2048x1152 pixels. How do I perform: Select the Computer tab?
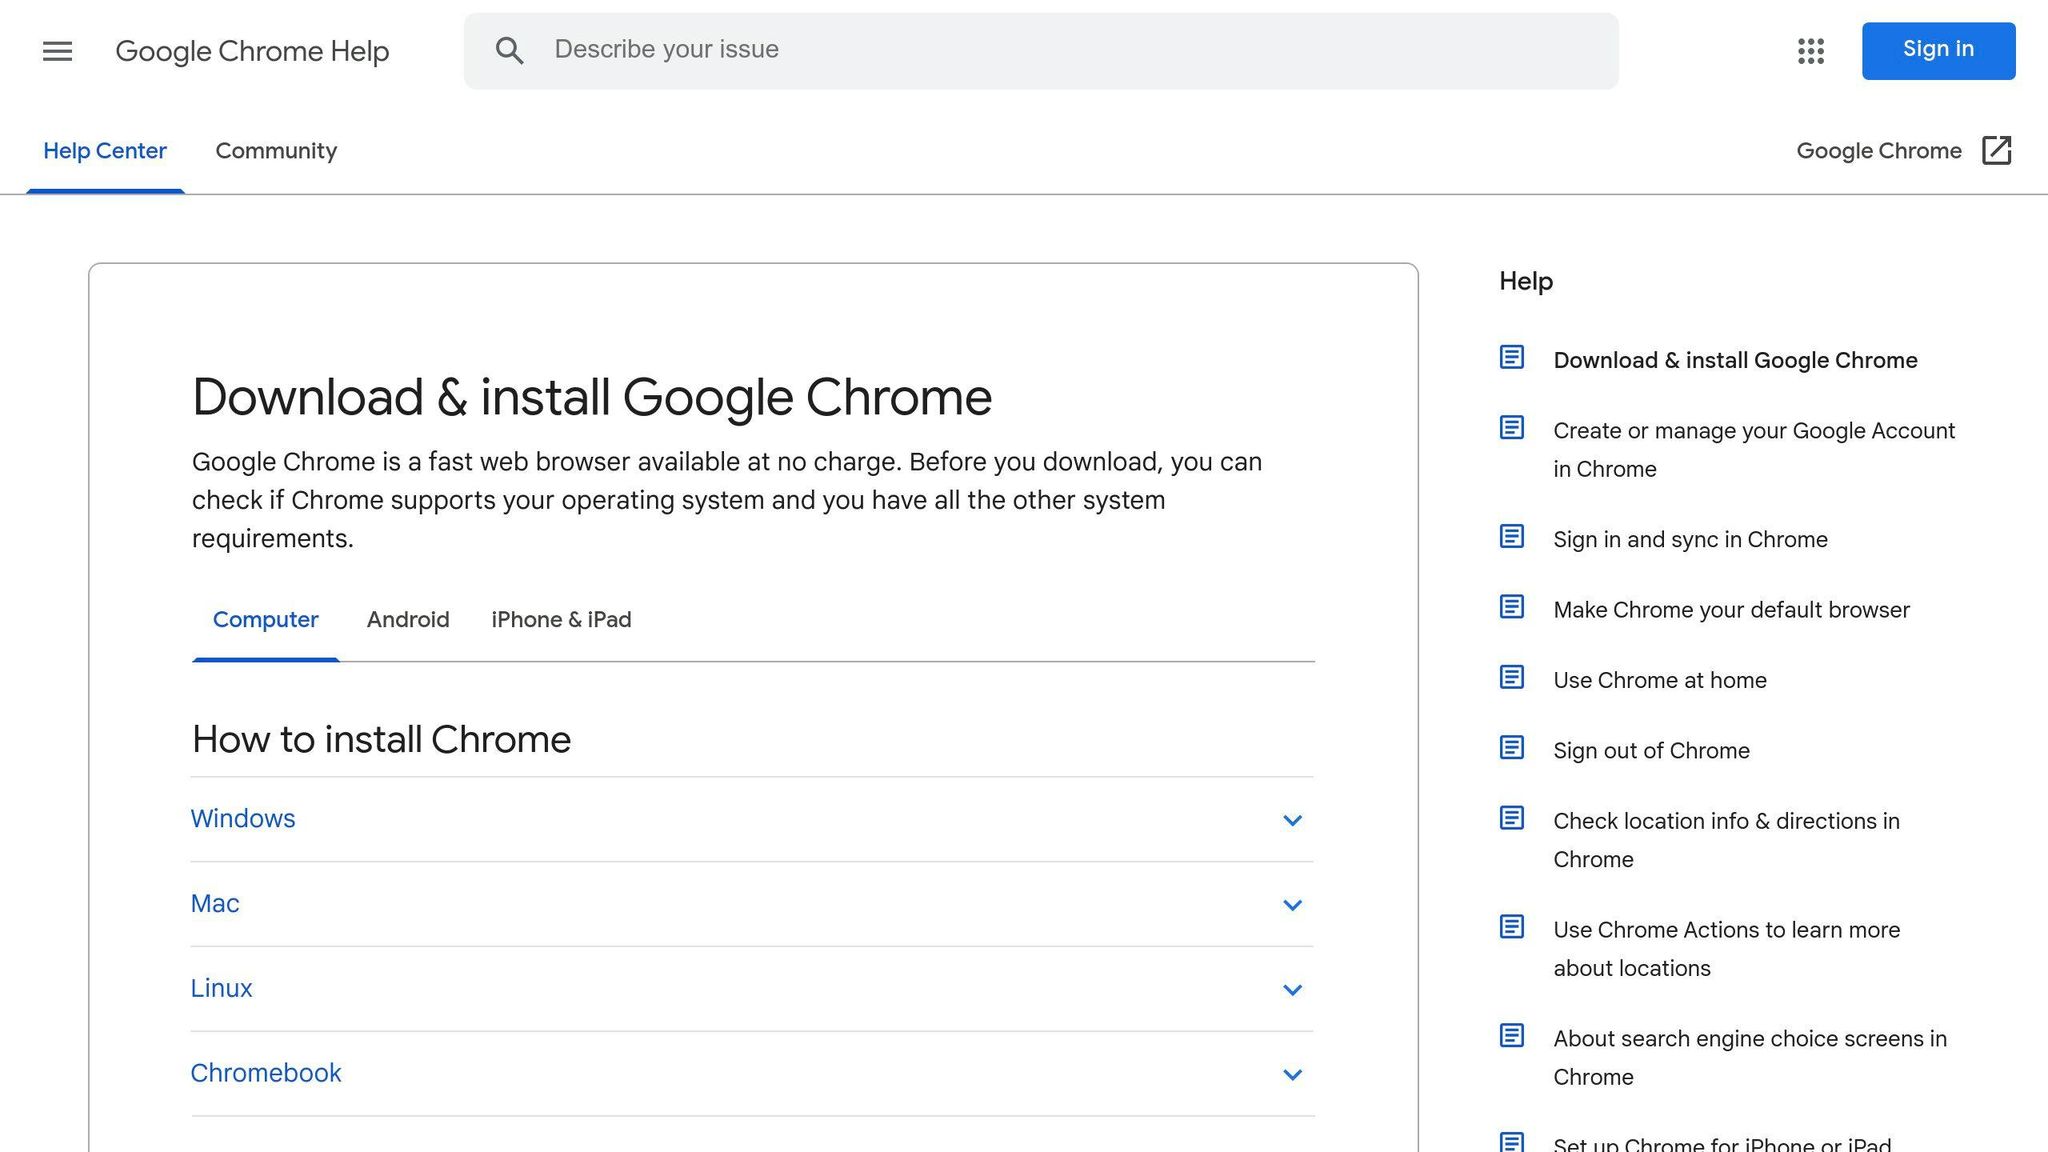tap(265, 620)
